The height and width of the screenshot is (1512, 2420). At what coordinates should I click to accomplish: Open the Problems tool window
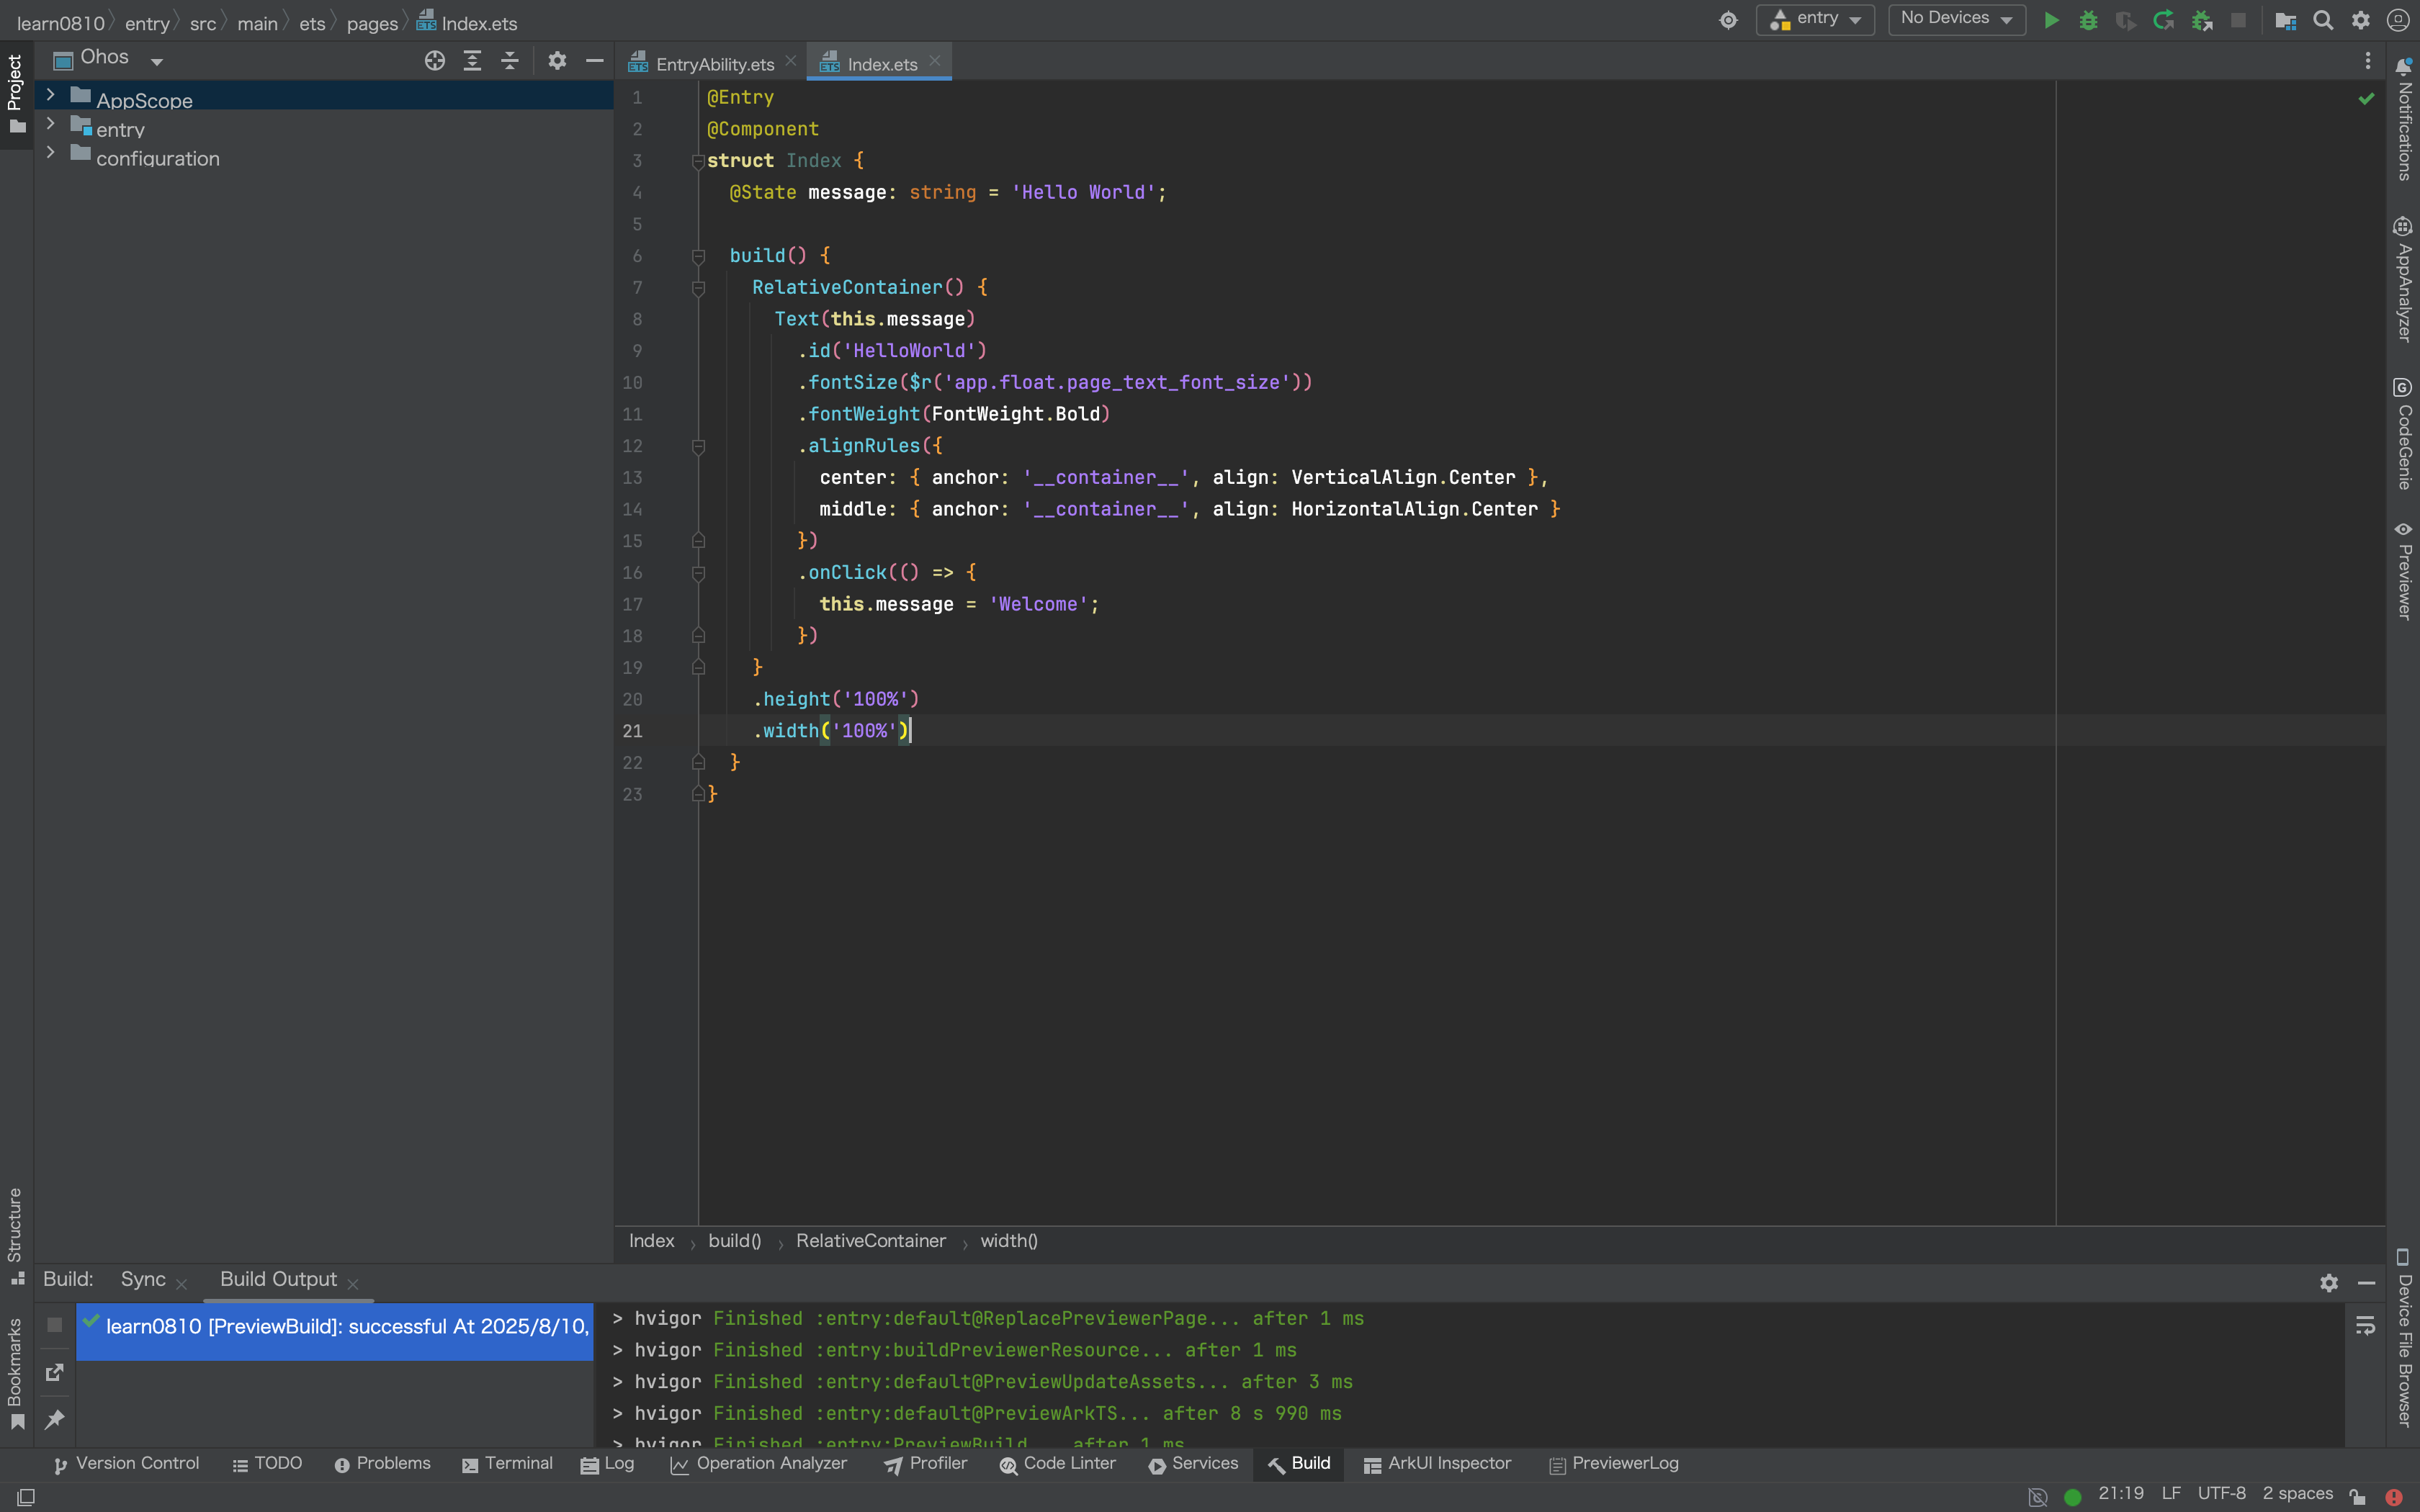382,1464
